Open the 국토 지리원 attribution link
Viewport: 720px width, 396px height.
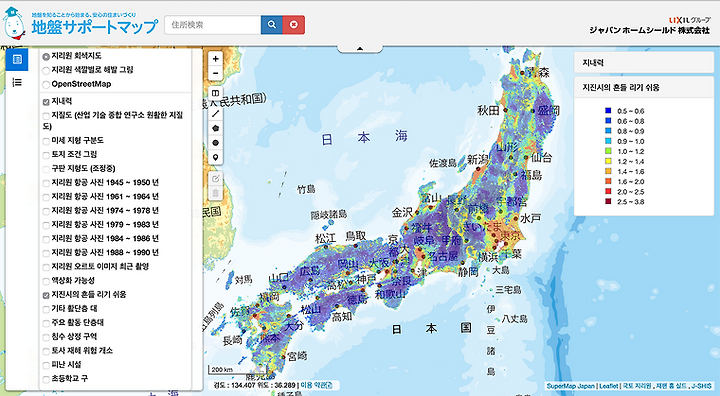tap(637, 386)
